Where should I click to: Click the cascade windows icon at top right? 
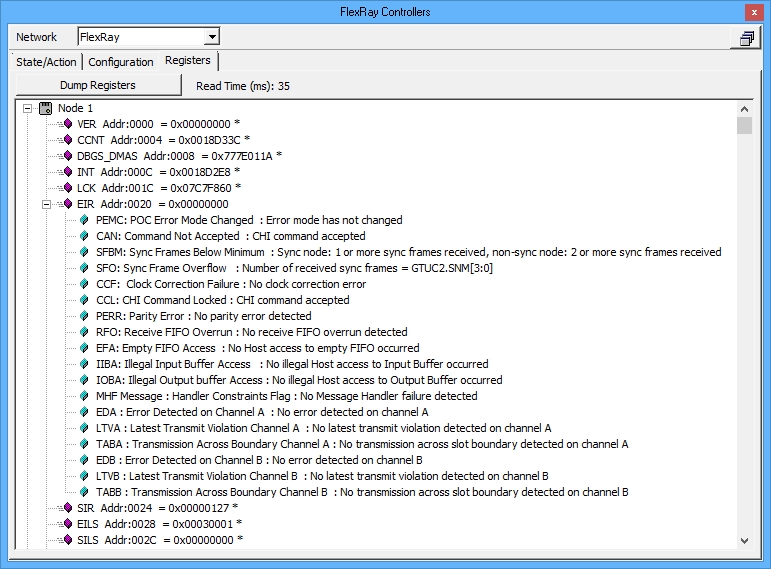click(x=746, y=38)
